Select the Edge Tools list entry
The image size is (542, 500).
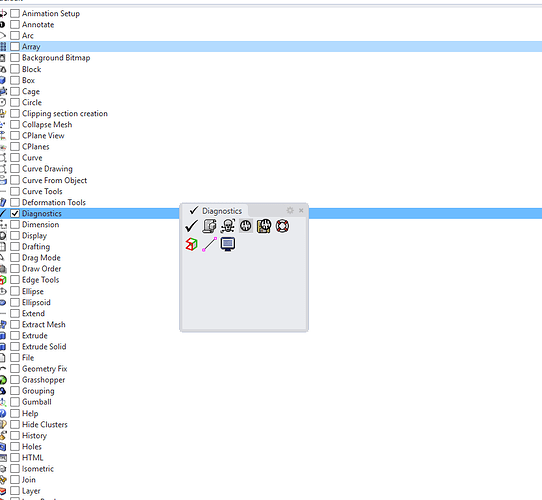click(x=40, y=280)
